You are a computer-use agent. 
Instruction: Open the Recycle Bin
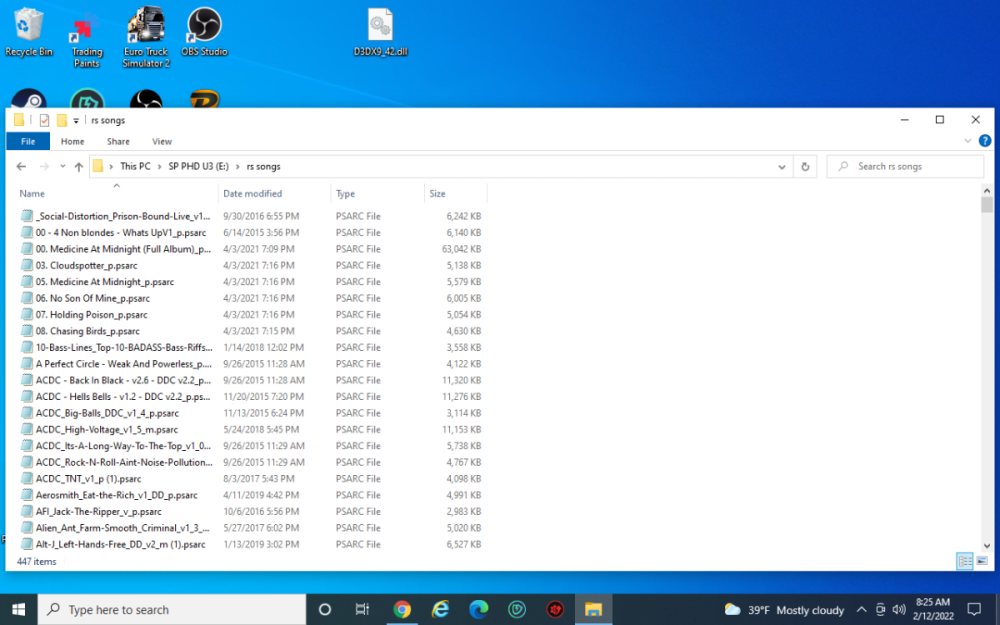click(x=29, y=25)
